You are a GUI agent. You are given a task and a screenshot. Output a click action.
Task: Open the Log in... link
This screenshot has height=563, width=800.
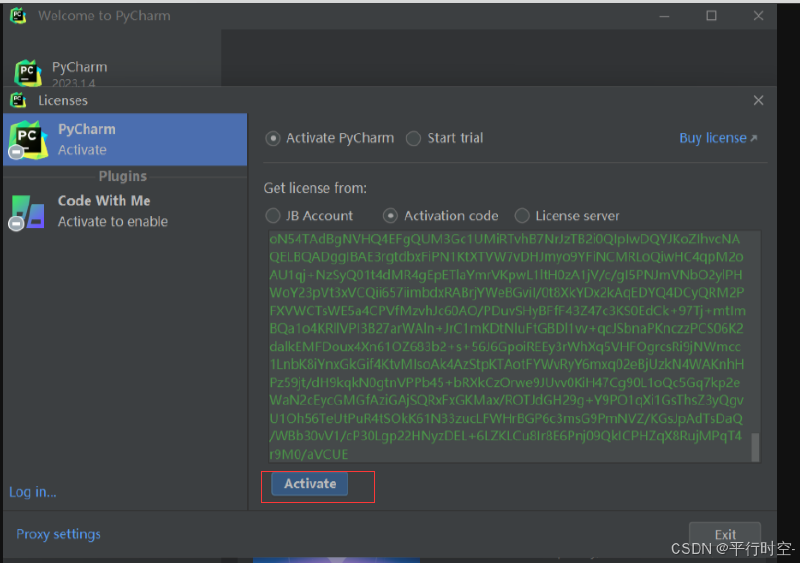tap(33, 492)
